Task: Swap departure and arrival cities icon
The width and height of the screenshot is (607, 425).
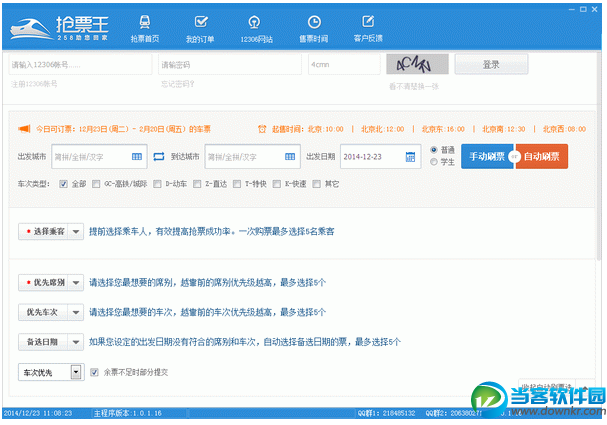Action: (x=159, y=157)
